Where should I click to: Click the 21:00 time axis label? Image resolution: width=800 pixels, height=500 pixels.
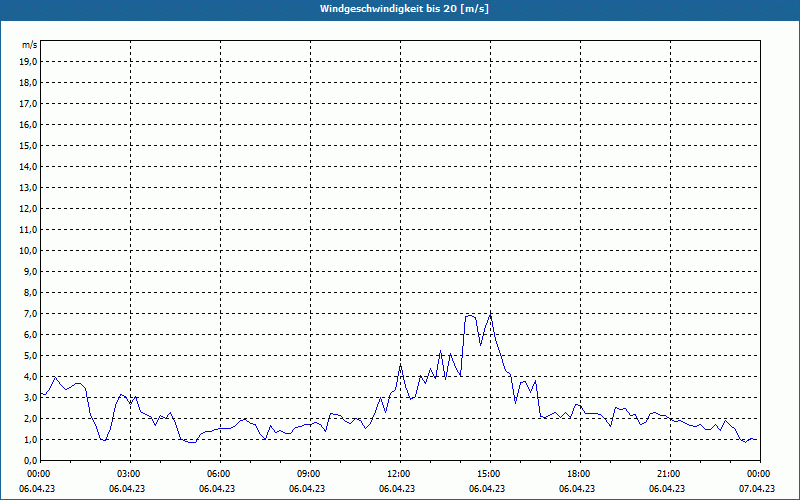click(670, 474)
